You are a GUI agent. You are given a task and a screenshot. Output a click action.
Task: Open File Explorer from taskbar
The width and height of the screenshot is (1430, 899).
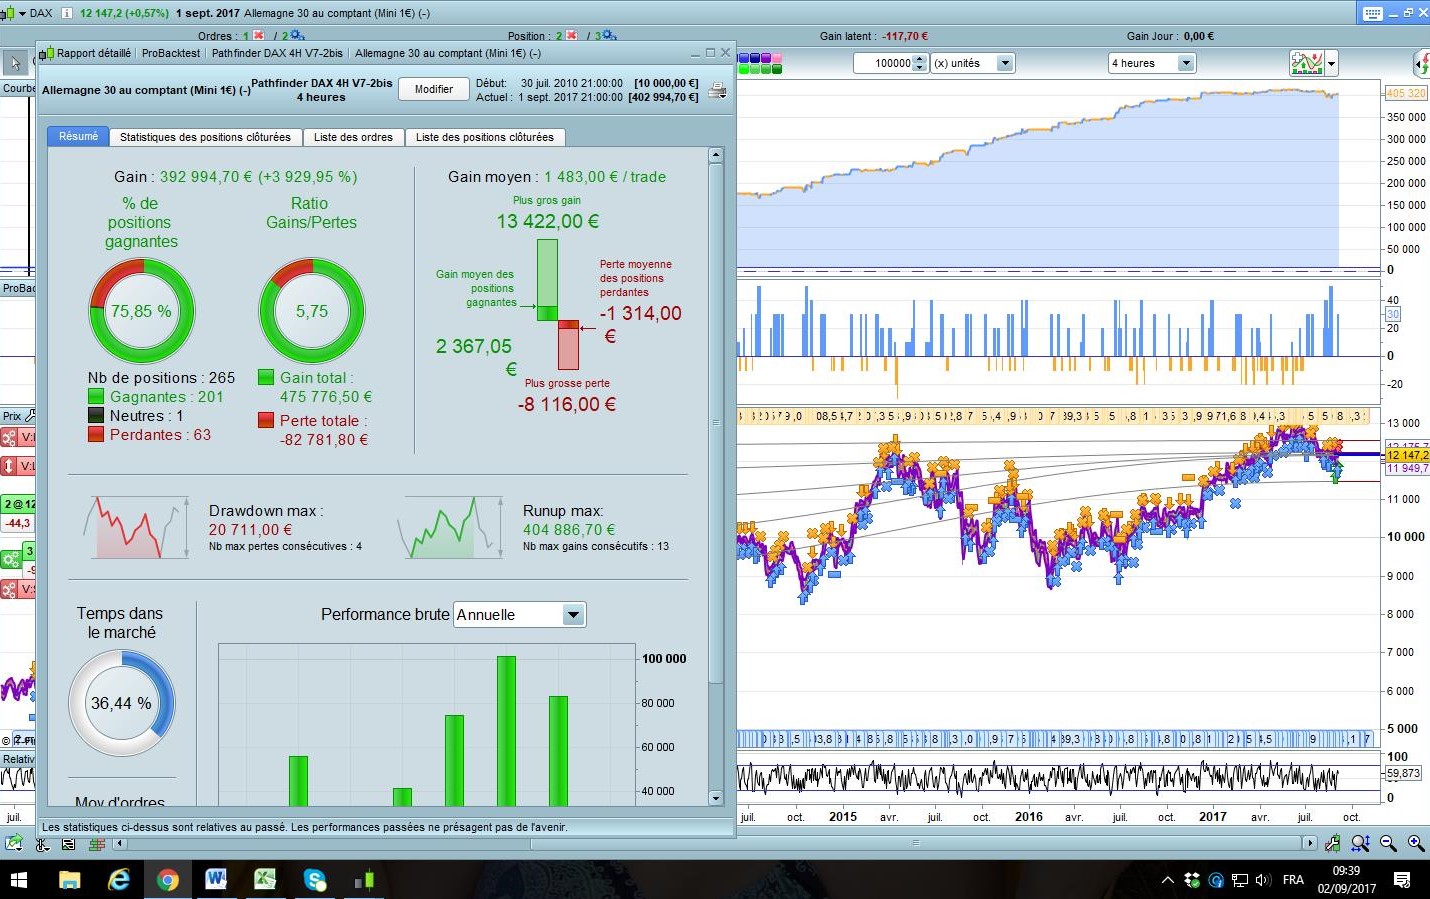(69, 880)
